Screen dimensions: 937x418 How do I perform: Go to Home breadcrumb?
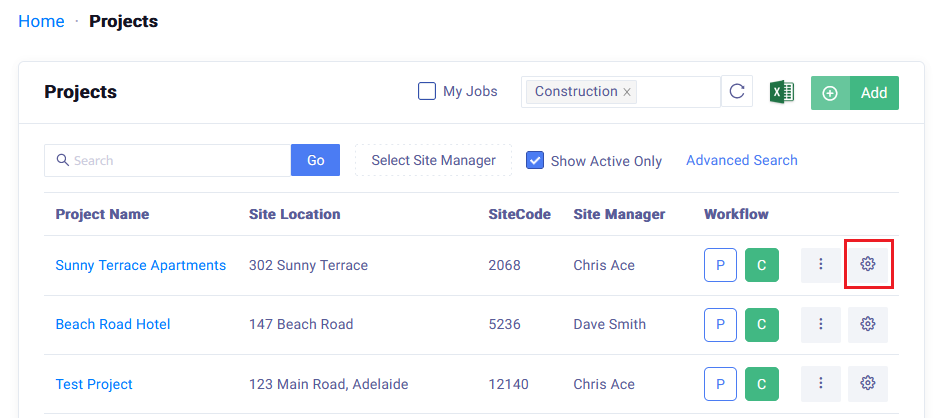(x=41, y=21)
